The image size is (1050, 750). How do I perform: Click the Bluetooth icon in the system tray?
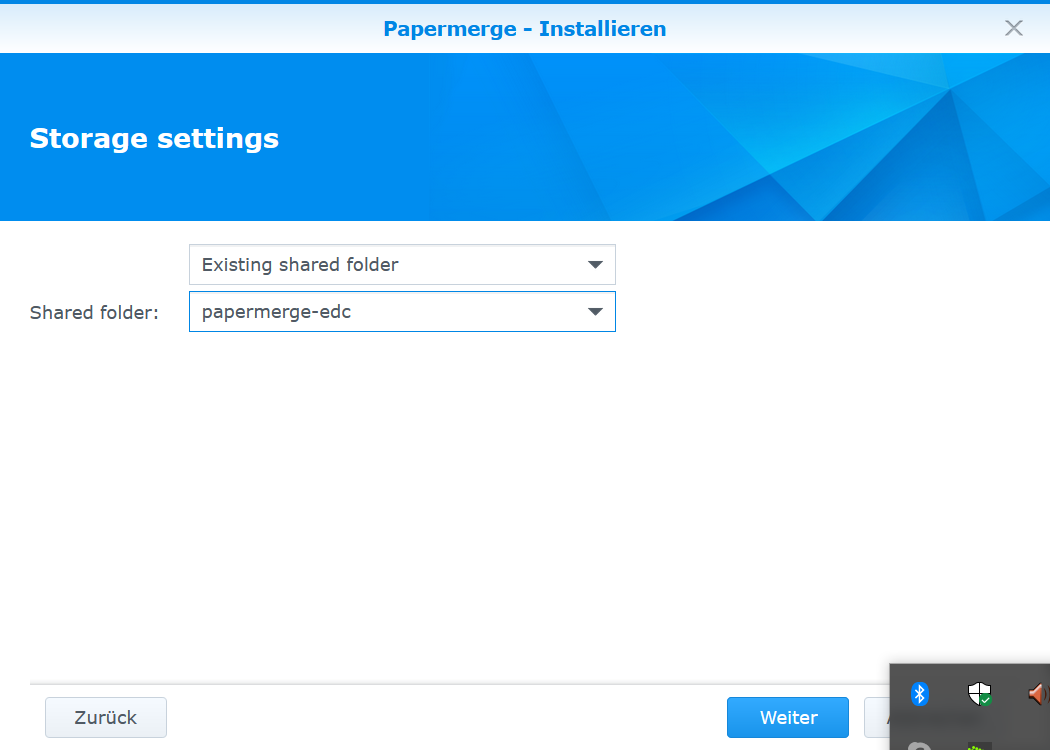(920, 694)
